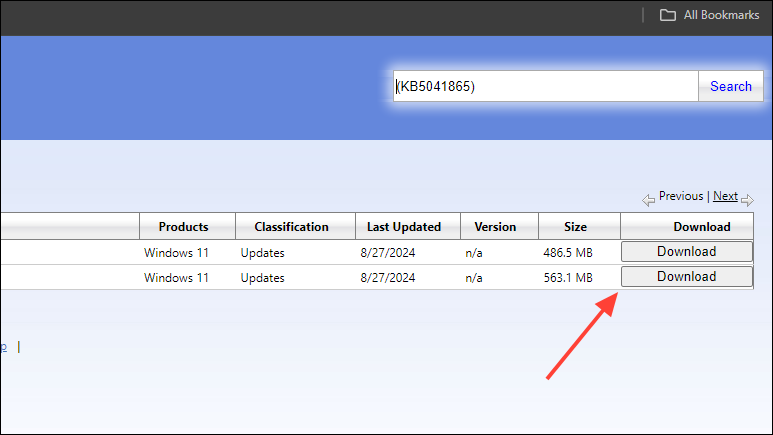Click Updates in the 563.1 MB row

pos(262,278)
